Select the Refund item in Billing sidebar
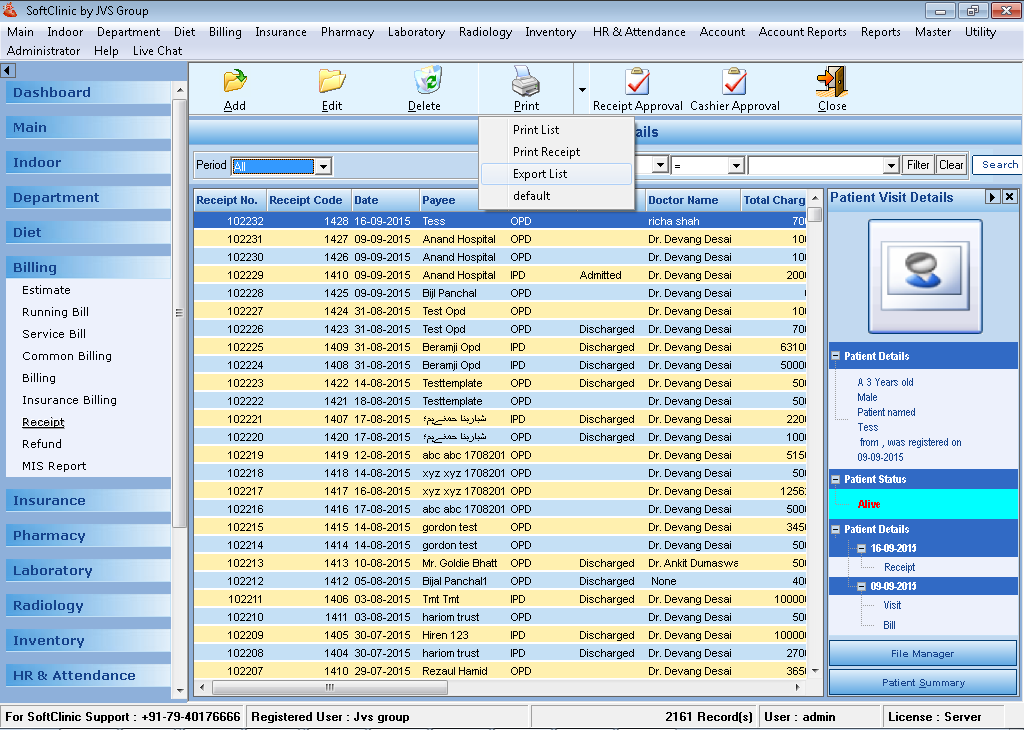 pyautogui.click(x=42, y=444)
